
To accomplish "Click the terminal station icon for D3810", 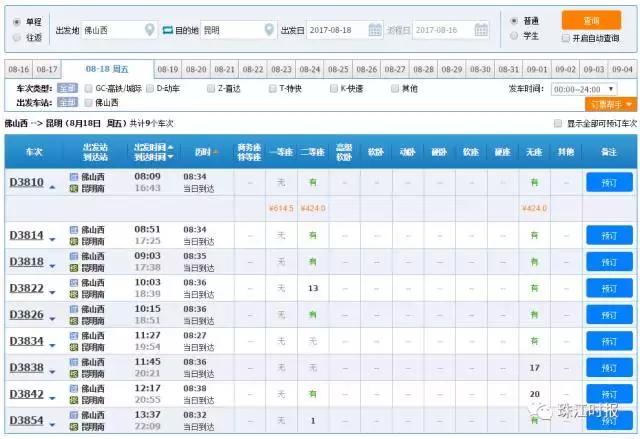I will coord(73,188).
